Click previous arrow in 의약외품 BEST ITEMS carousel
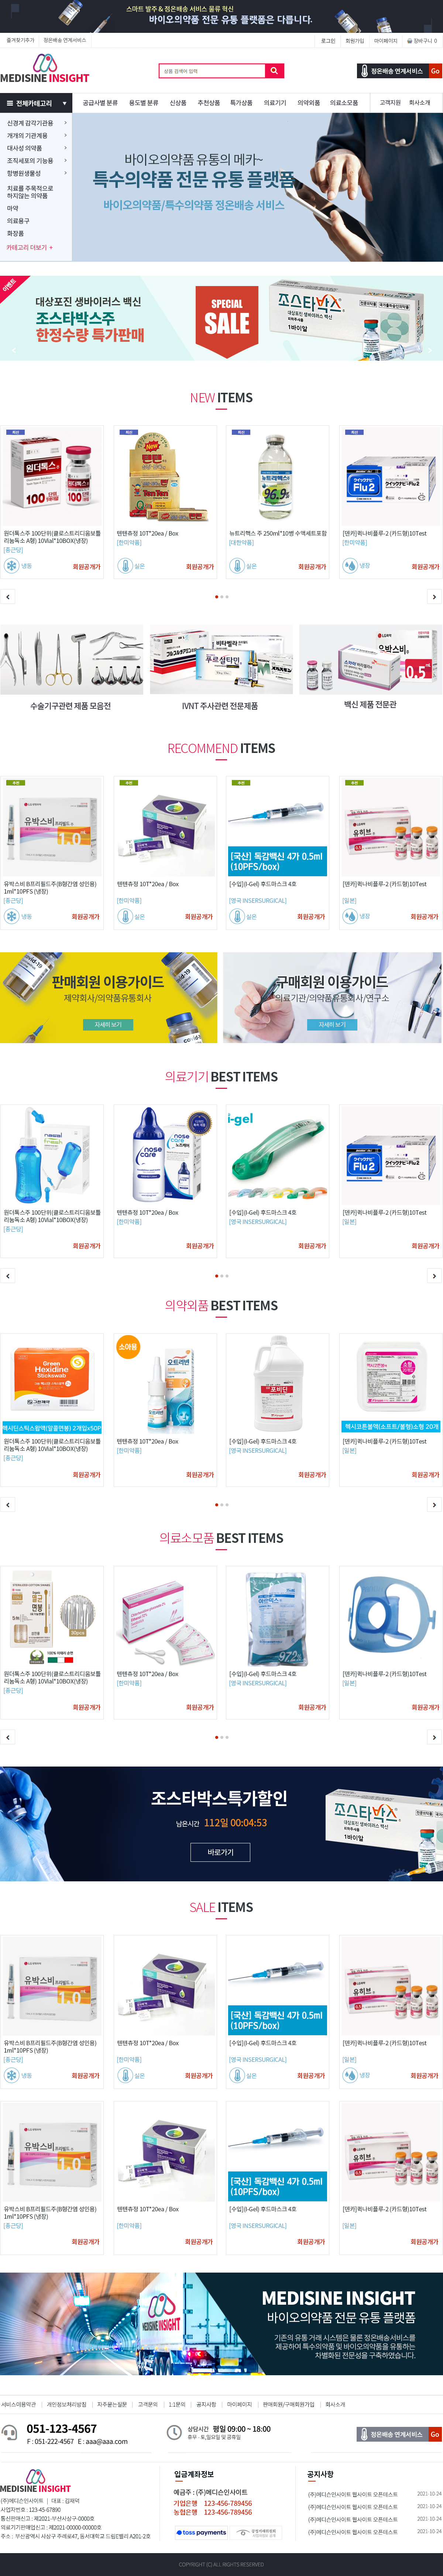This screenshot has width=443, height=2576. pos(8,1505)
